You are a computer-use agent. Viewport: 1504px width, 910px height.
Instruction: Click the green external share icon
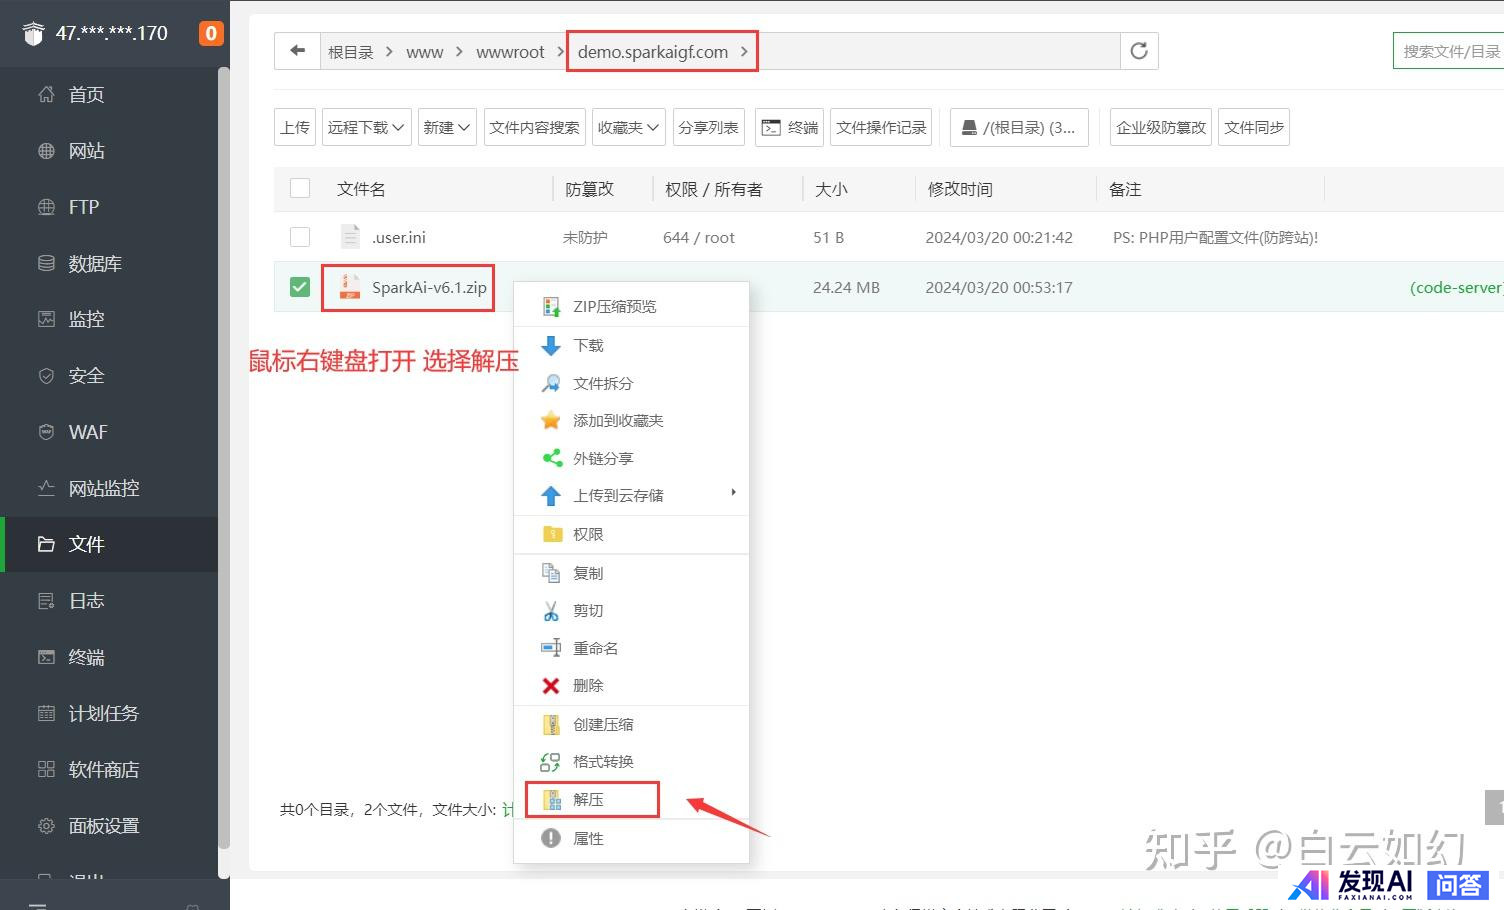coord(550,458)
